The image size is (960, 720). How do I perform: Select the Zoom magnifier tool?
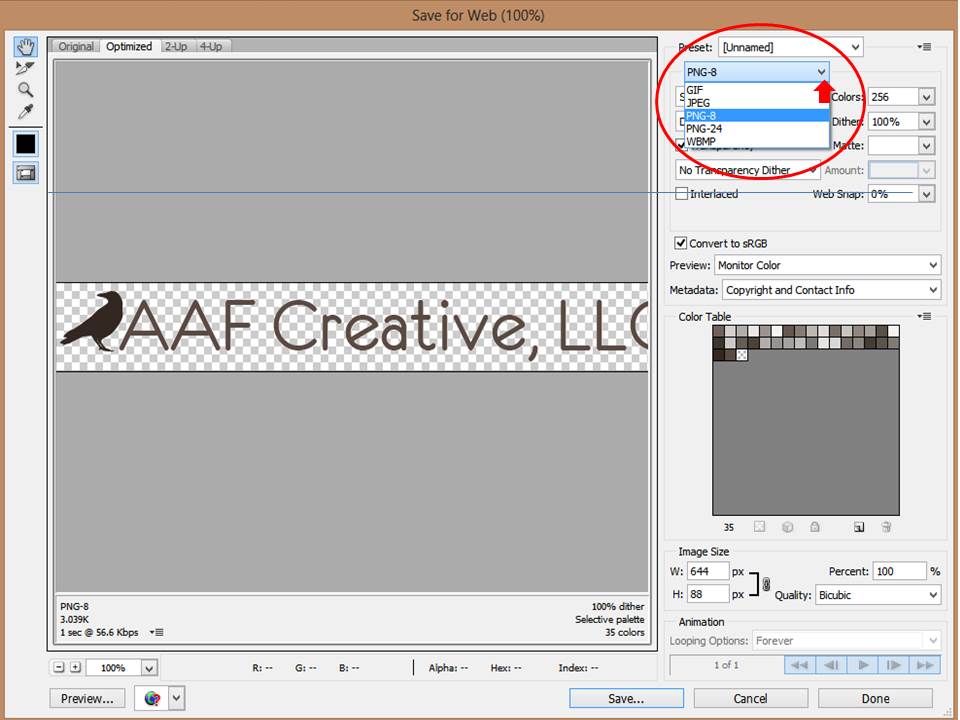tap(25, 90)
